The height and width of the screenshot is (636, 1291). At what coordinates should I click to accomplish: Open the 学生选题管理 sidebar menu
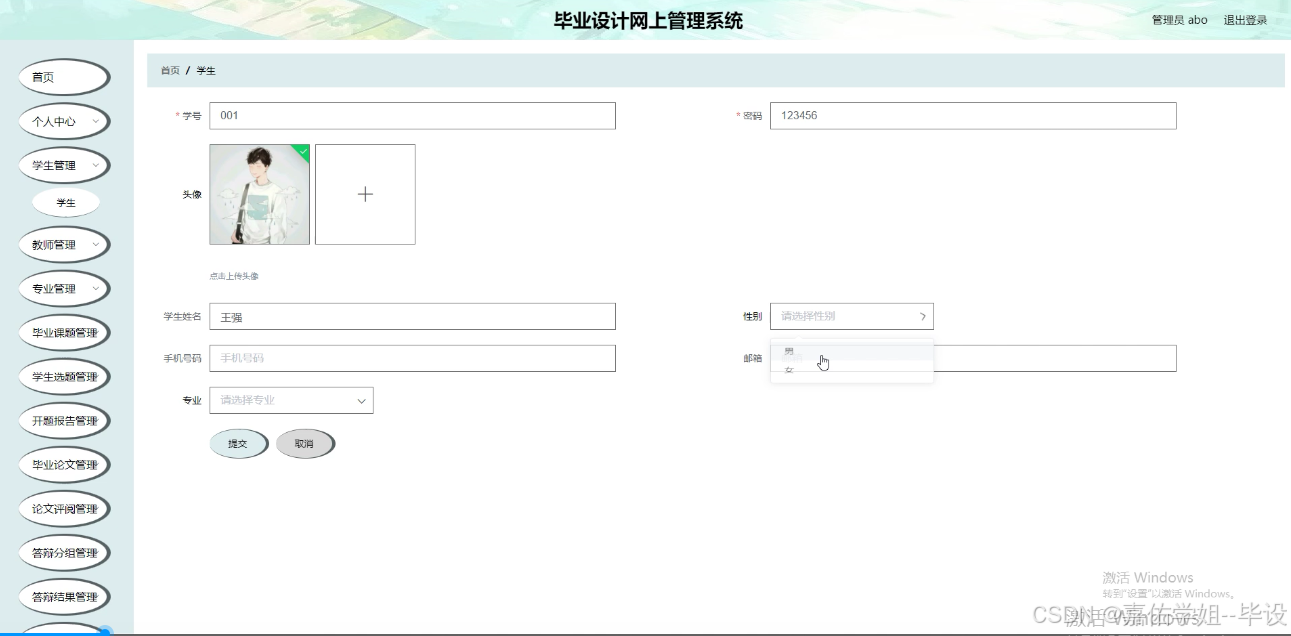[64, 376]
